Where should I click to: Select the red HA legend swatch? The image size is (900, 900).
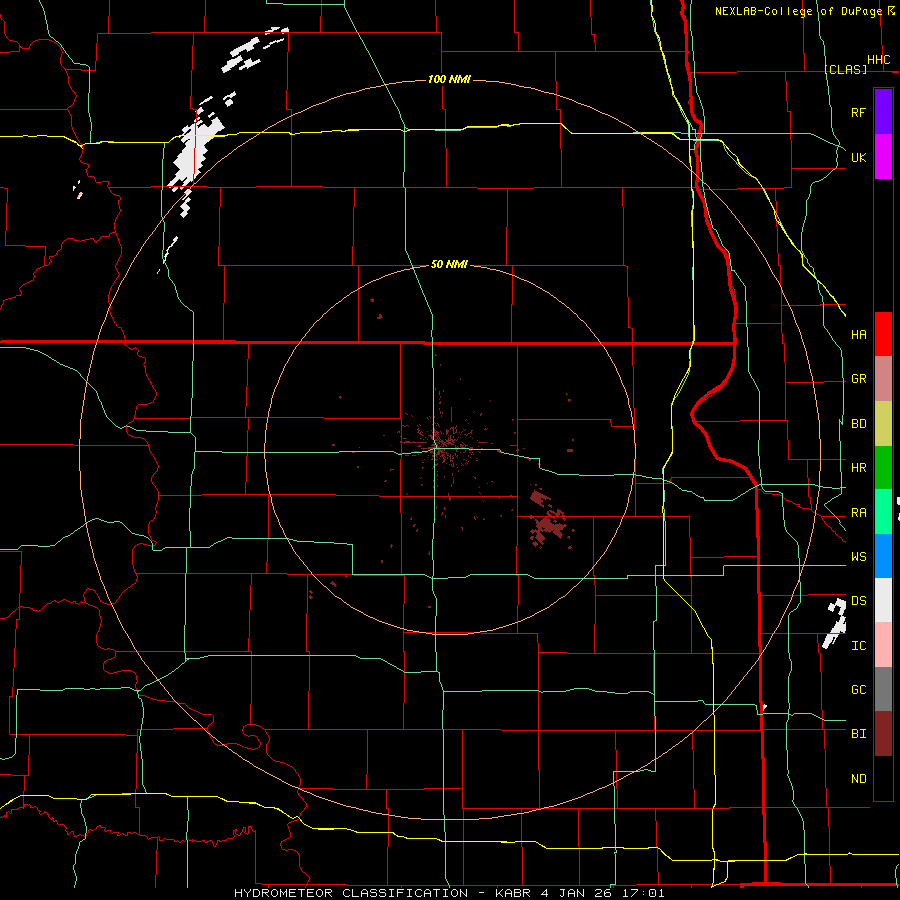coord(883,334)
